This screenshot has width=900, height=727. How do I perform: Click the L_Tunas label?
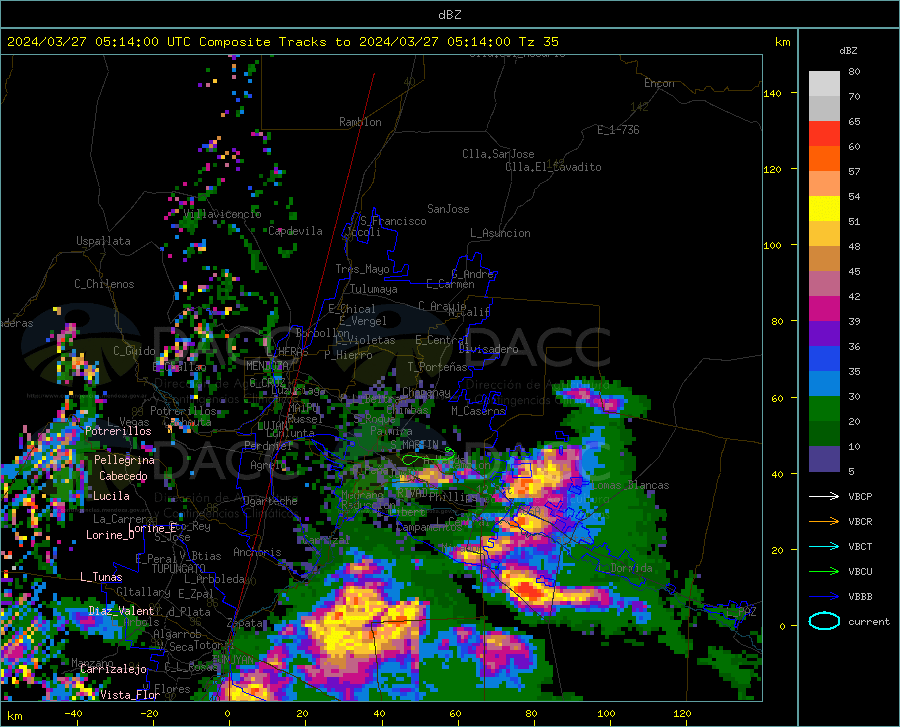click(101, 577)
